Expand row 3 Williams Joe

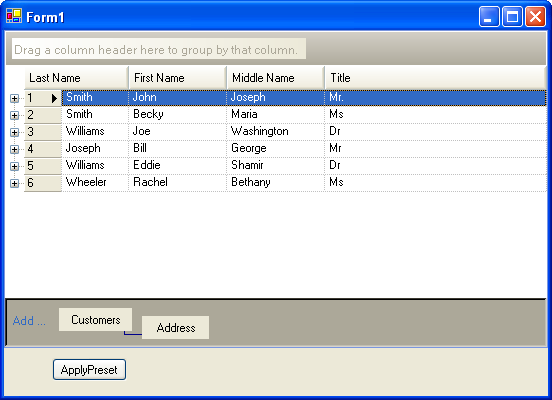click(14, 132)
